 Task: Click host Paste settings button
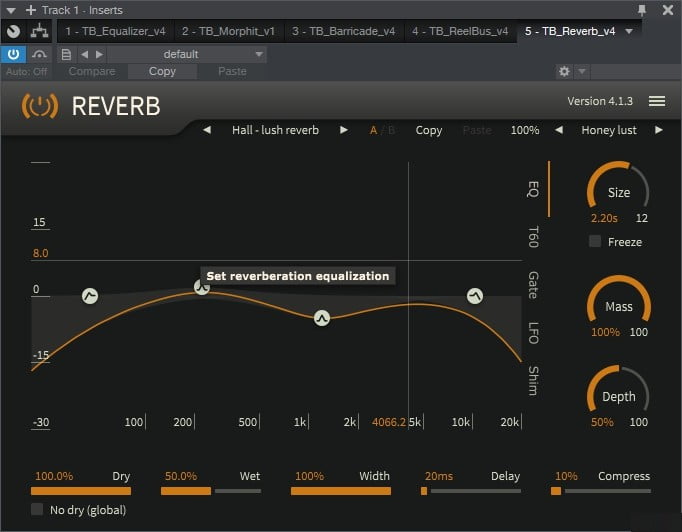coord(232,71)
